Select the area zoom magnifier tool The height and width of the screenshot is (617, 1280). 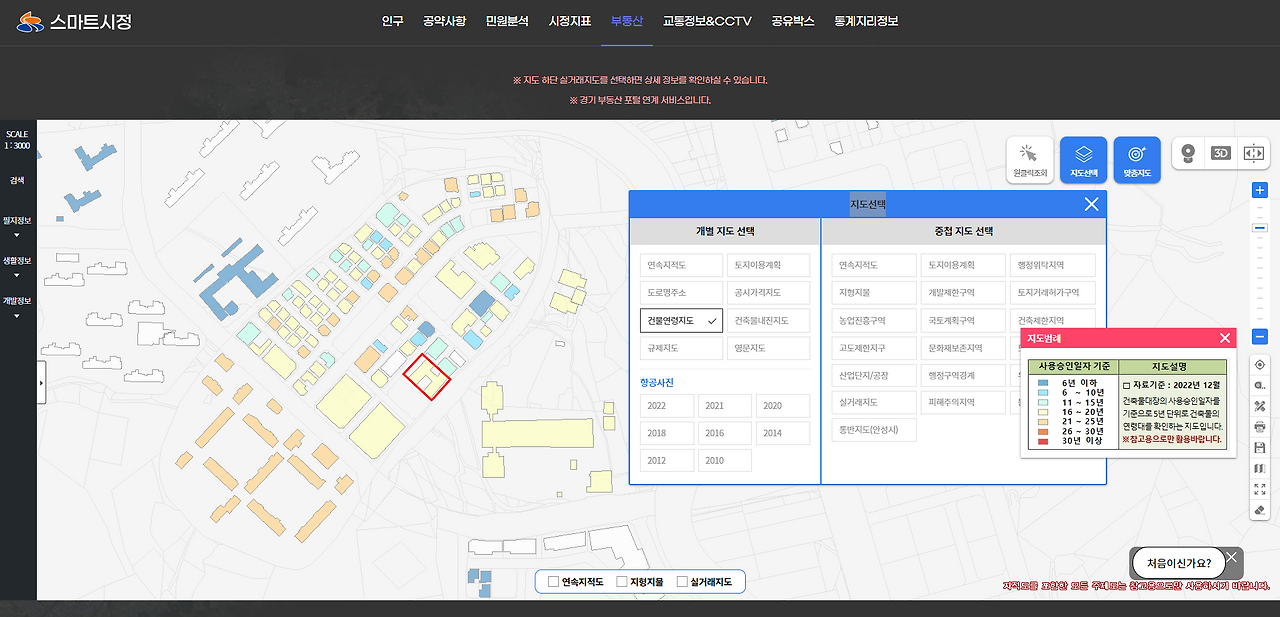click(1260, 386)
